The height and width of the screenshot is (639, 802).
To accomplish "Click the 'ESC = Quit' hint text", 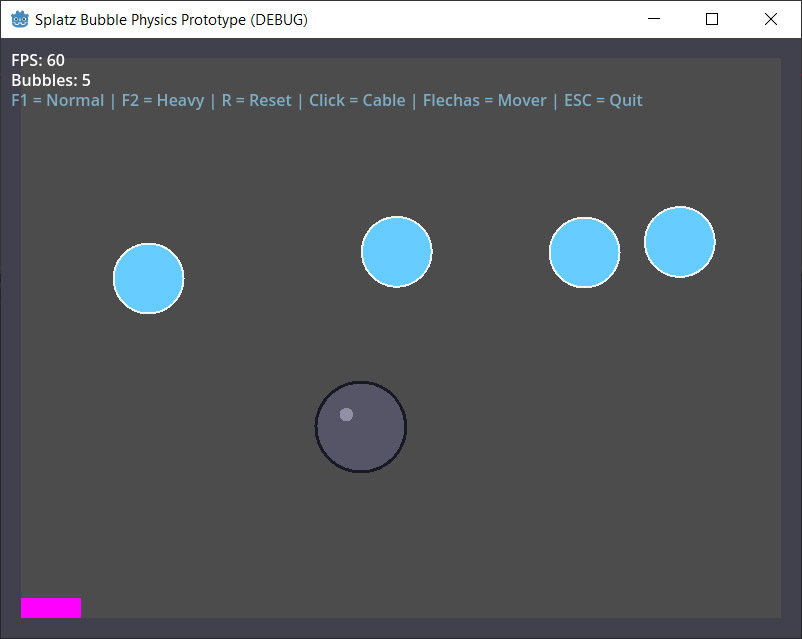I will (603, 100).
